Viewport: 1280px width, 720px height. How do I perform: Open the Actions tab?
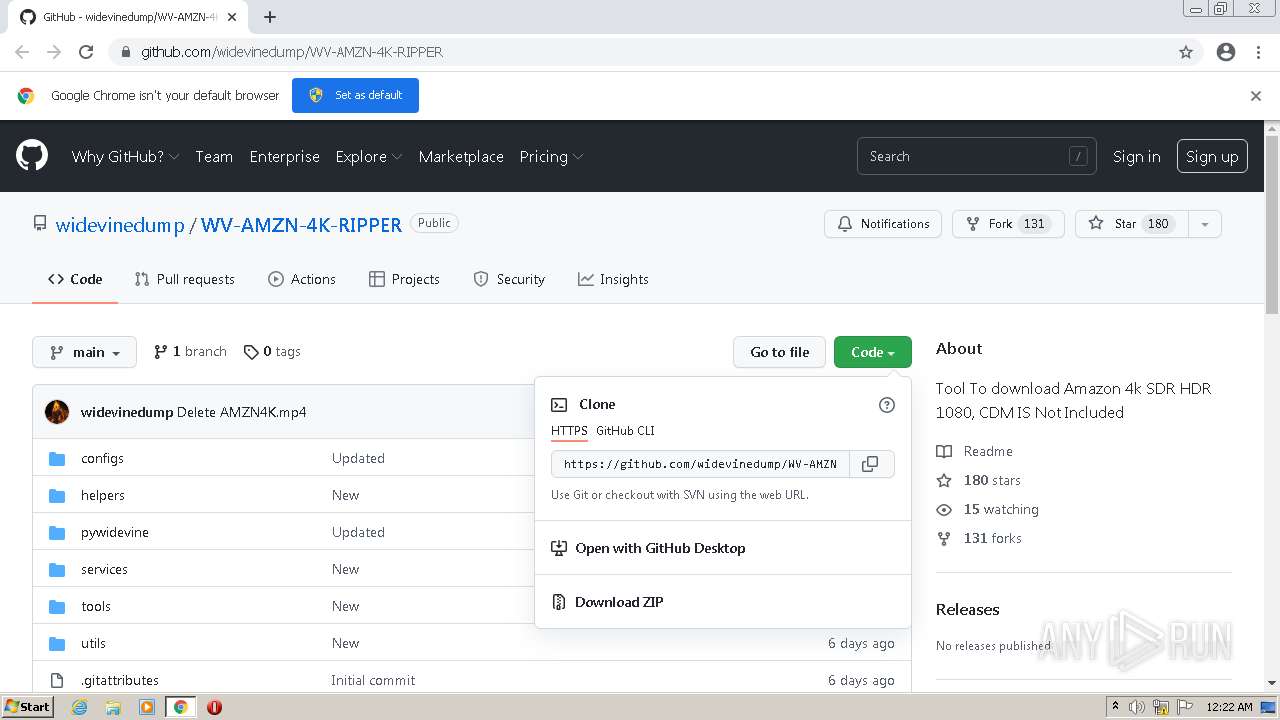302,279
